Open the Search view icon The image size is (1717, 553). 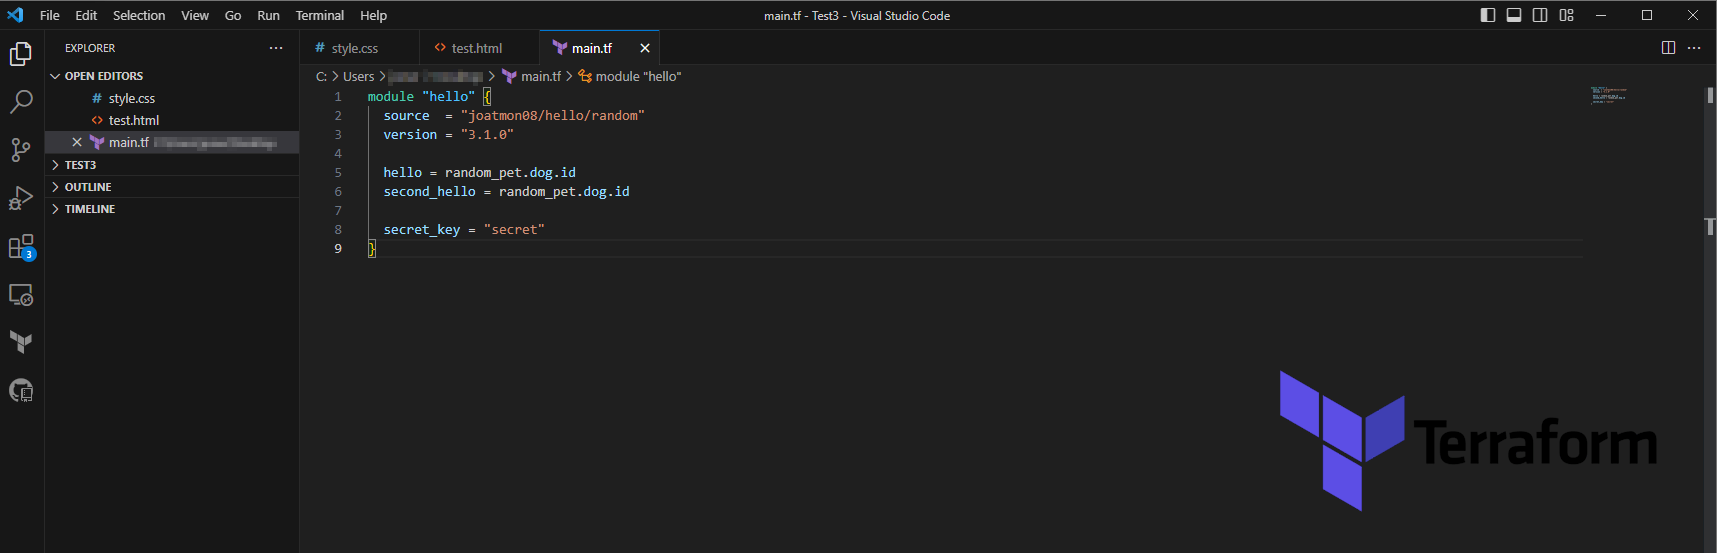[21, 102]
